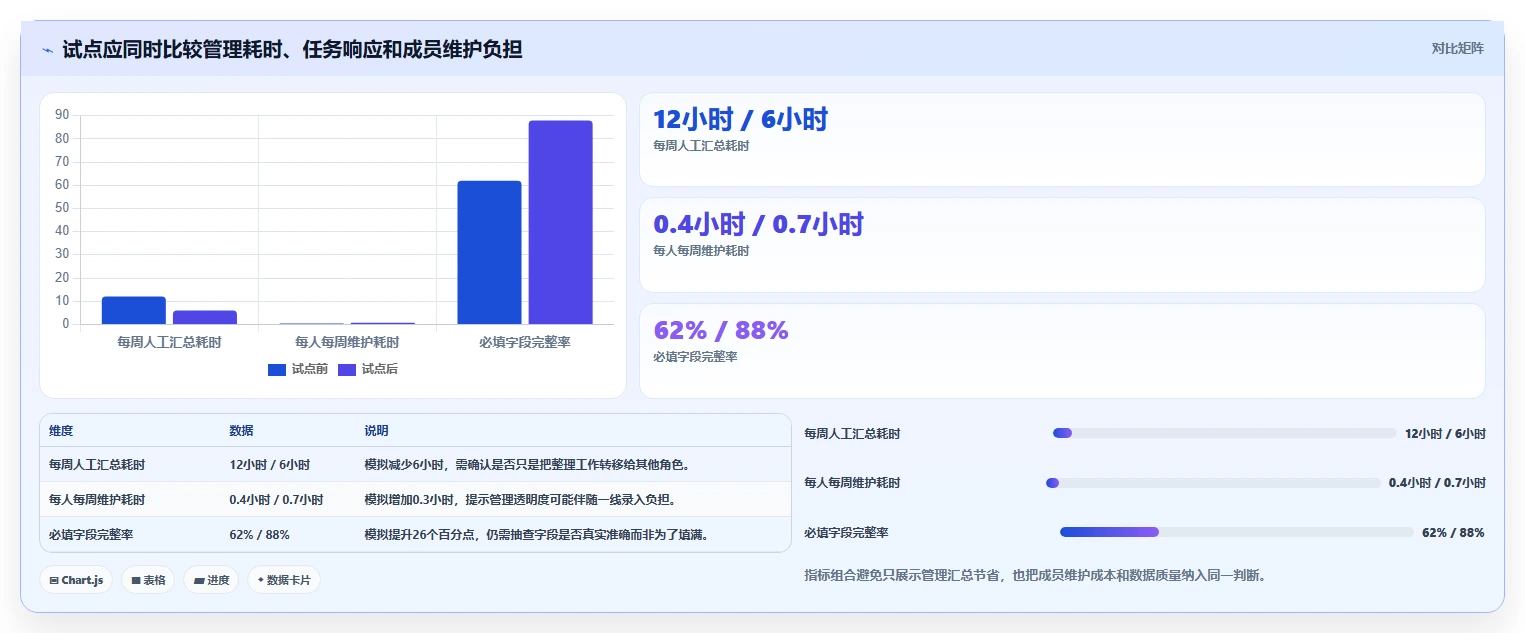Click the chart x-axis label 每周人工汇总耗时

[169, 342]
